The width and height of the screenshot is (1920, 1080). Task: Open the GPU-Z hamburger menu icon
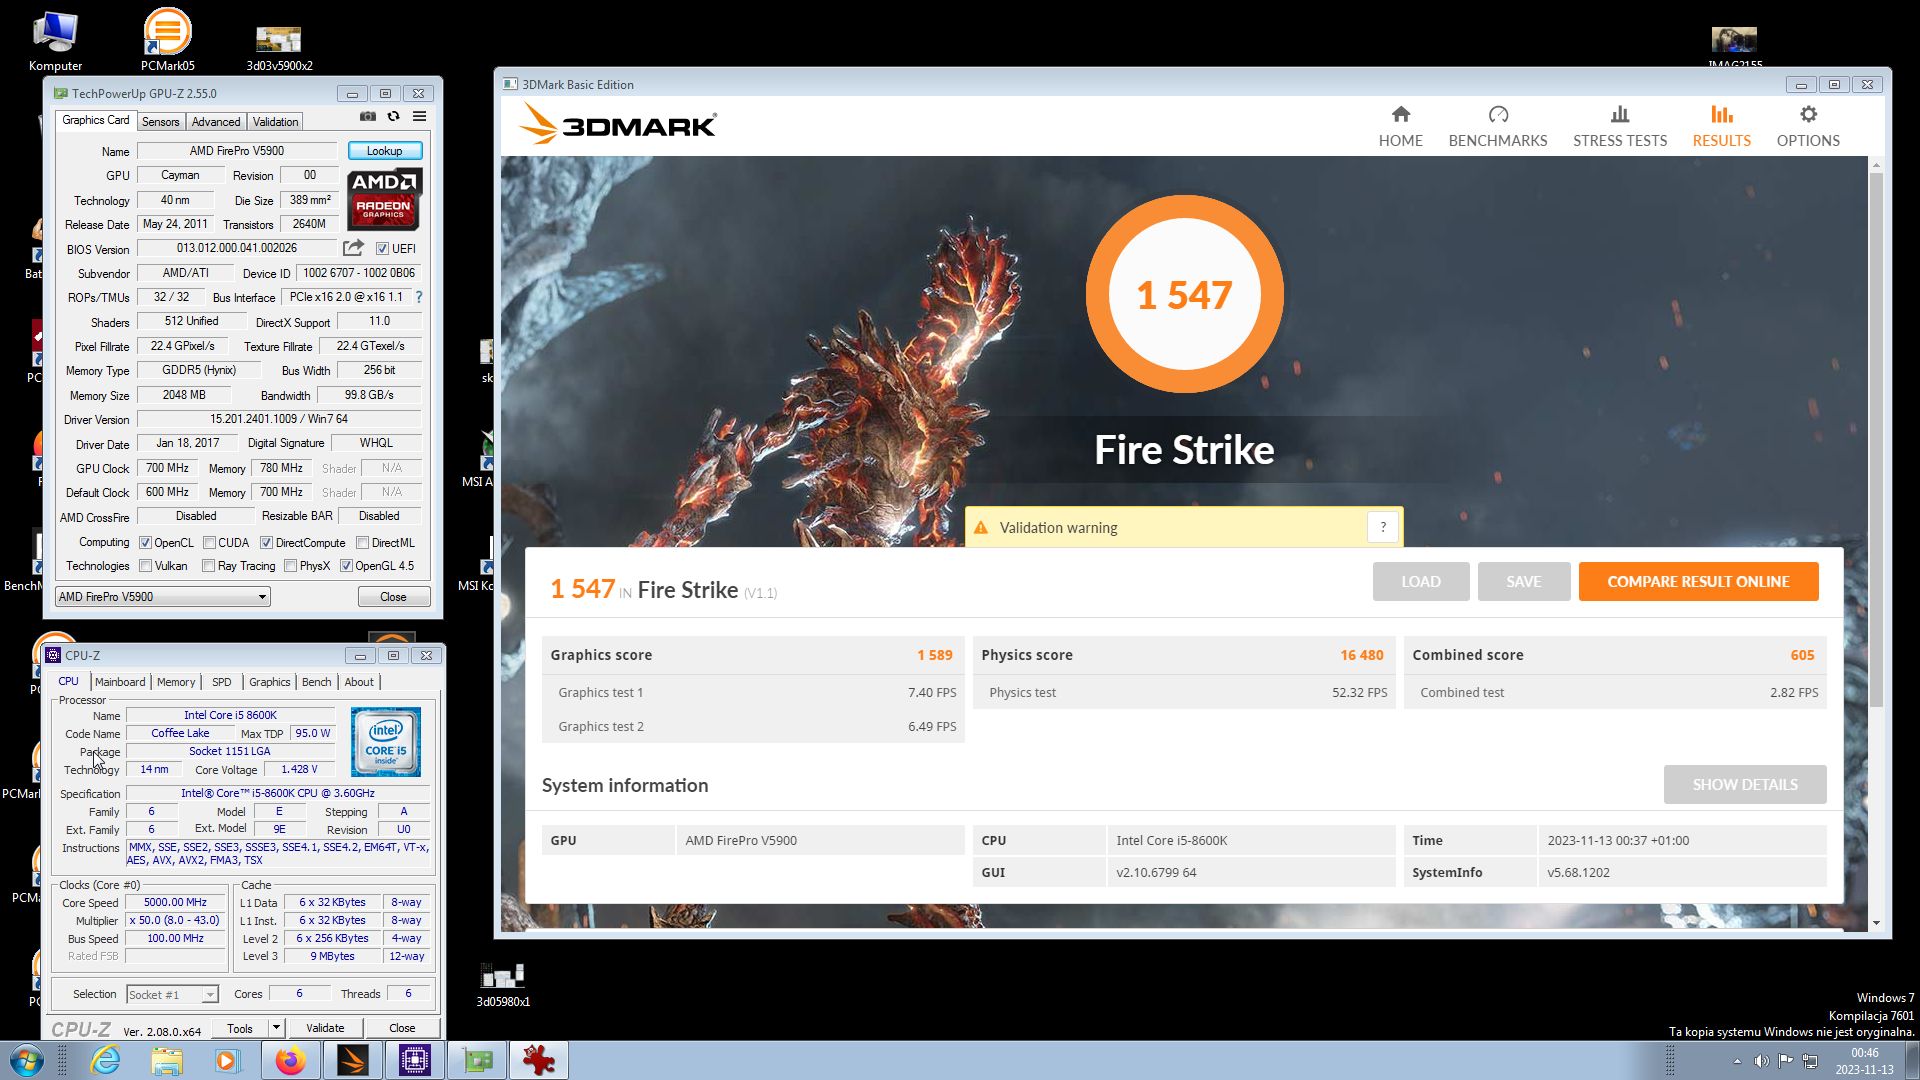click(x=420, y=117)
